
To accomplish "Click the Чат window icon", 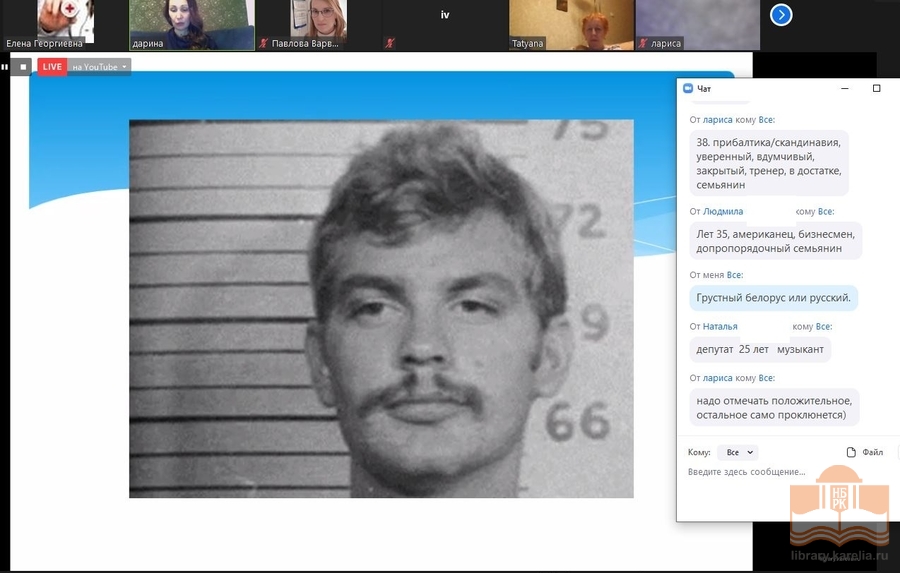I will 688,88.
